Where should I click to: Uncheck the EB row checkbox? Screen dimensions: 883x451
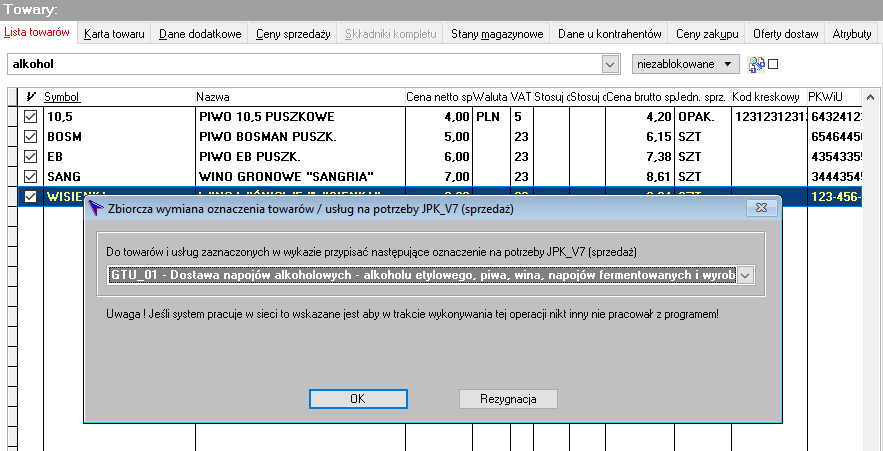point(30,157)
